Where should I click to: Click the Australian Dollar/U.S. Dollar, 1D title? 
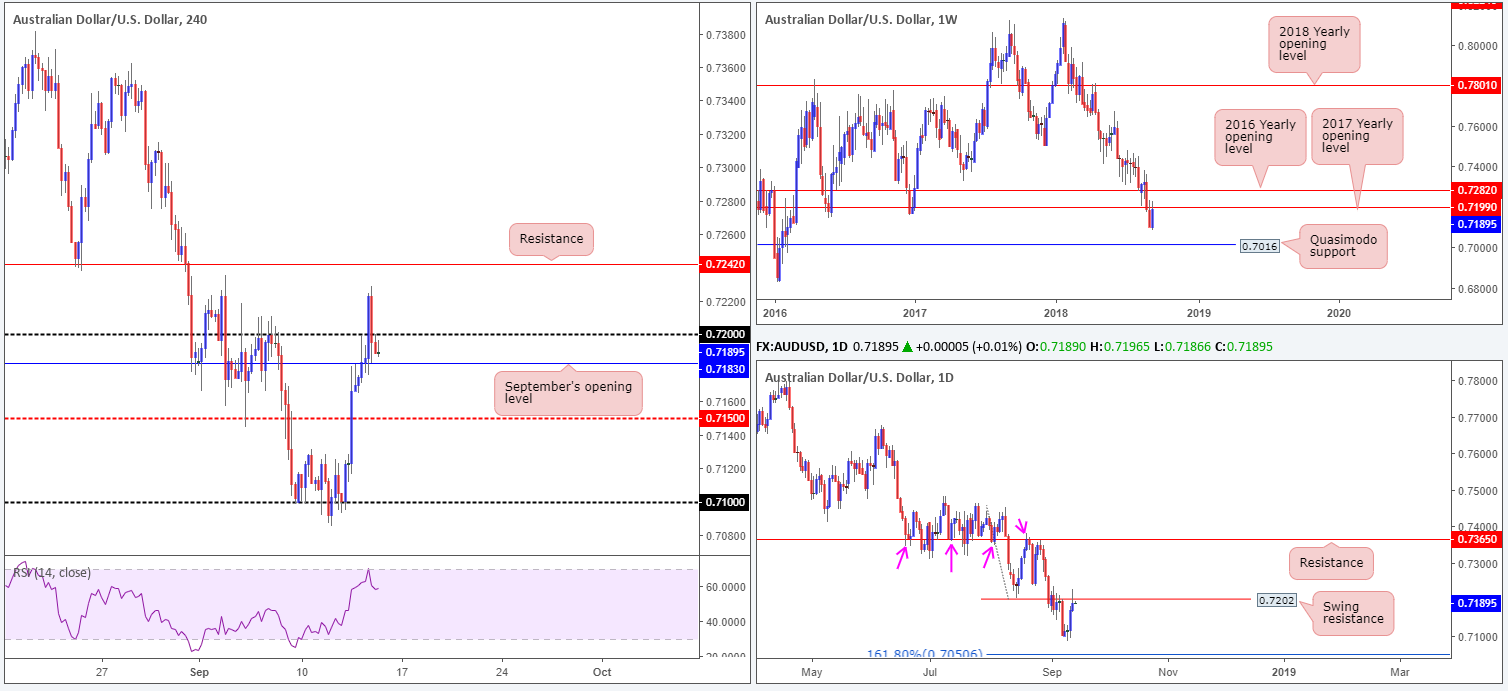click(860, 378)
